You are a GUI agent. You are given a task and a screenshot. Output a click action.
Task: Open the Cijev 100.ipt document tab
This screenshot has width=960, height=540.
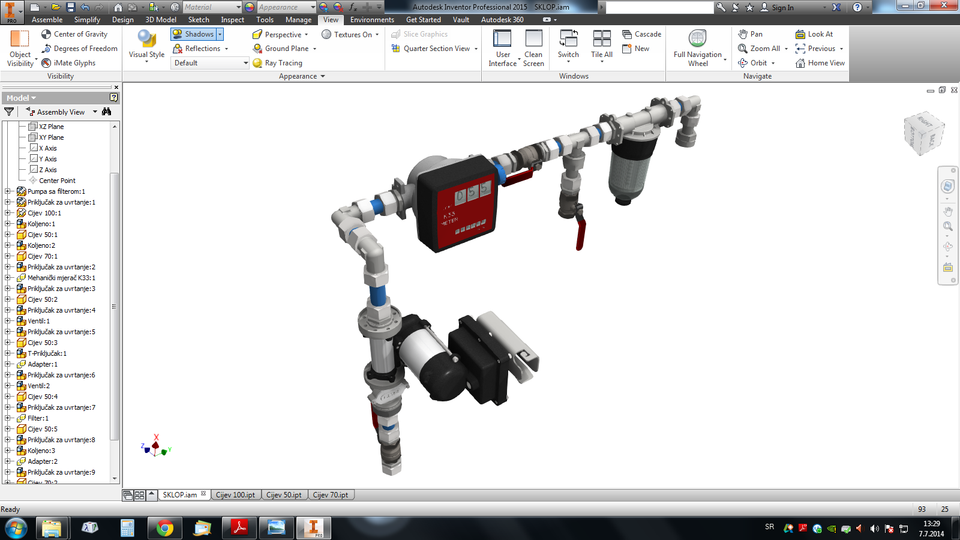tap(237, 495)
